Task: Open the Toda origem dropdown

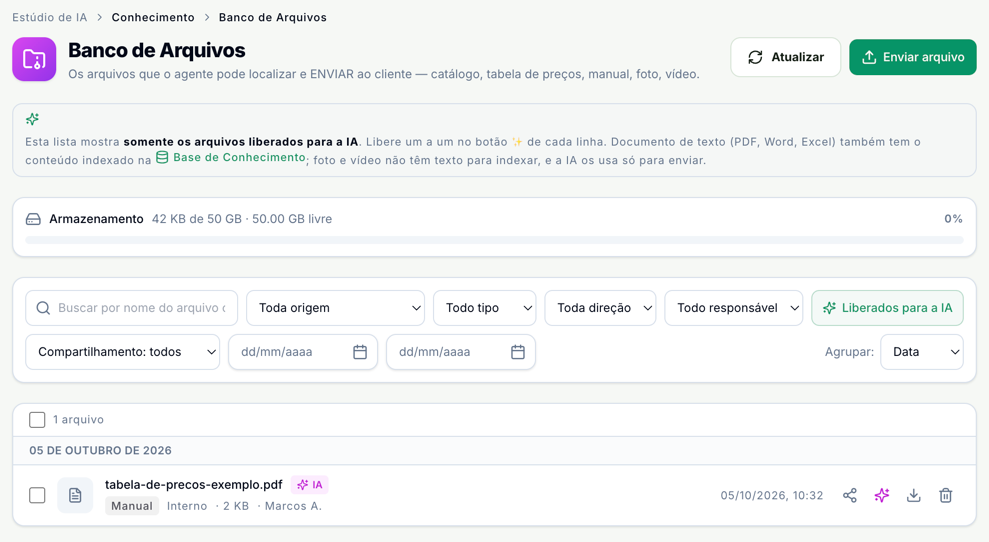Action: tap(336, 308)
